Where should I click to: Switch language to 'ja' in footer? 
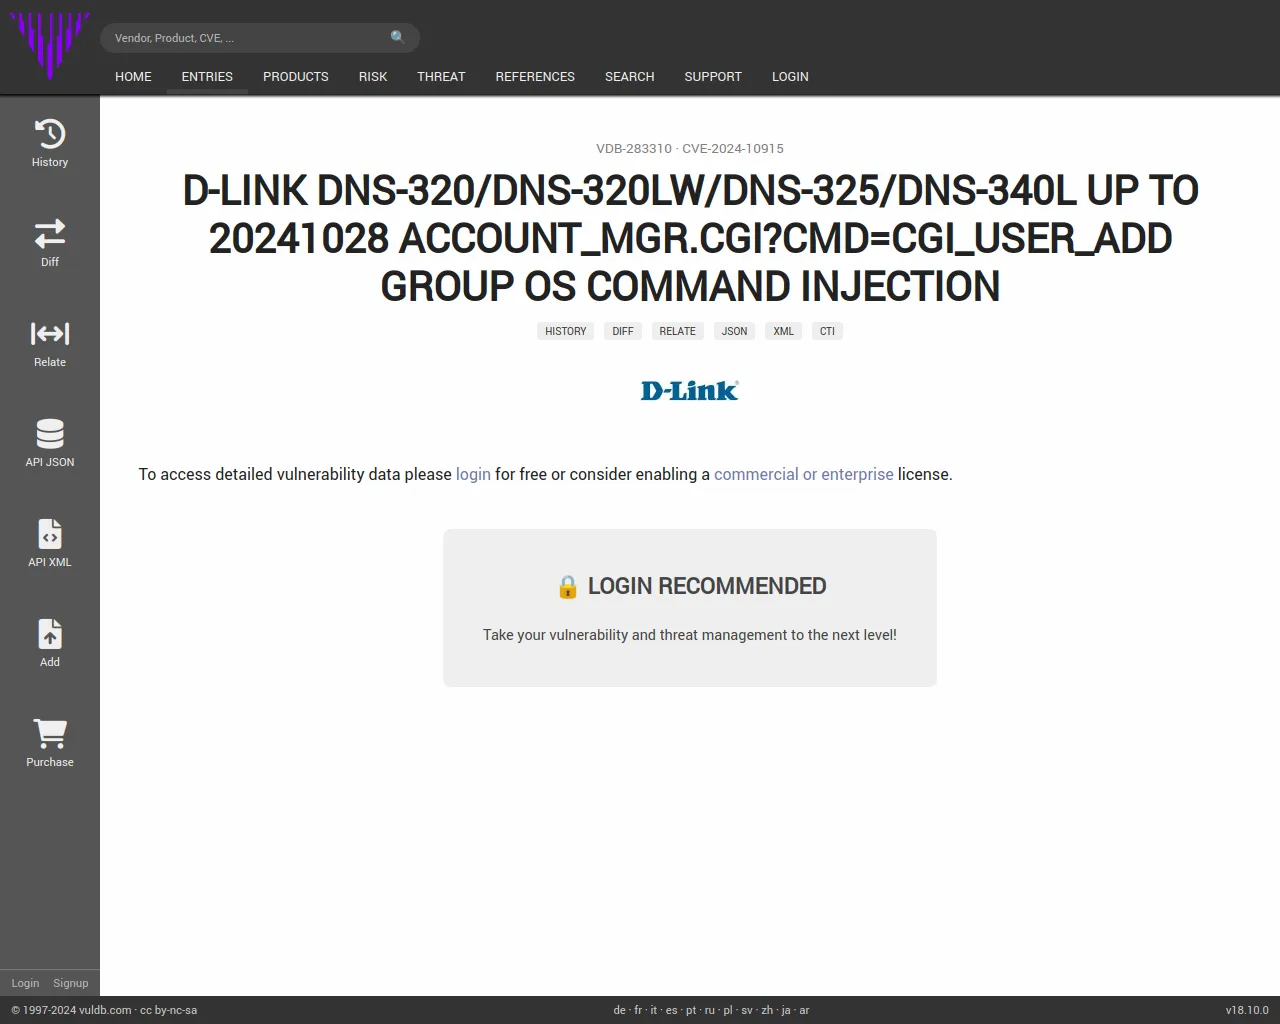coord(786,1010)
